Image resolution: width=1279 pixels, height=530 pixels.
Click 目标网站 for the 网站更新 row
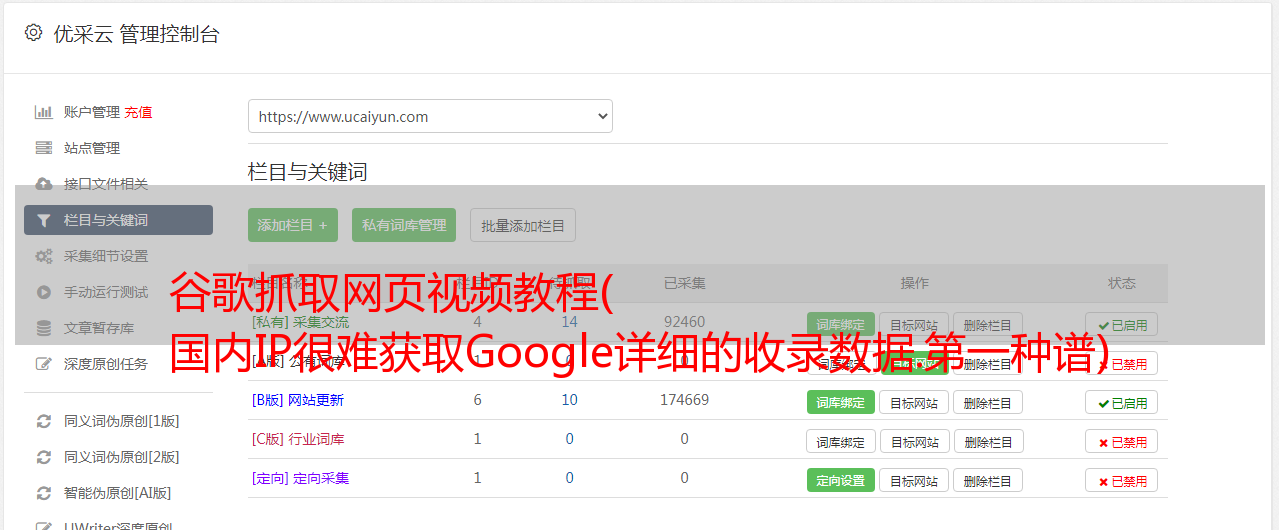[914, 402]
